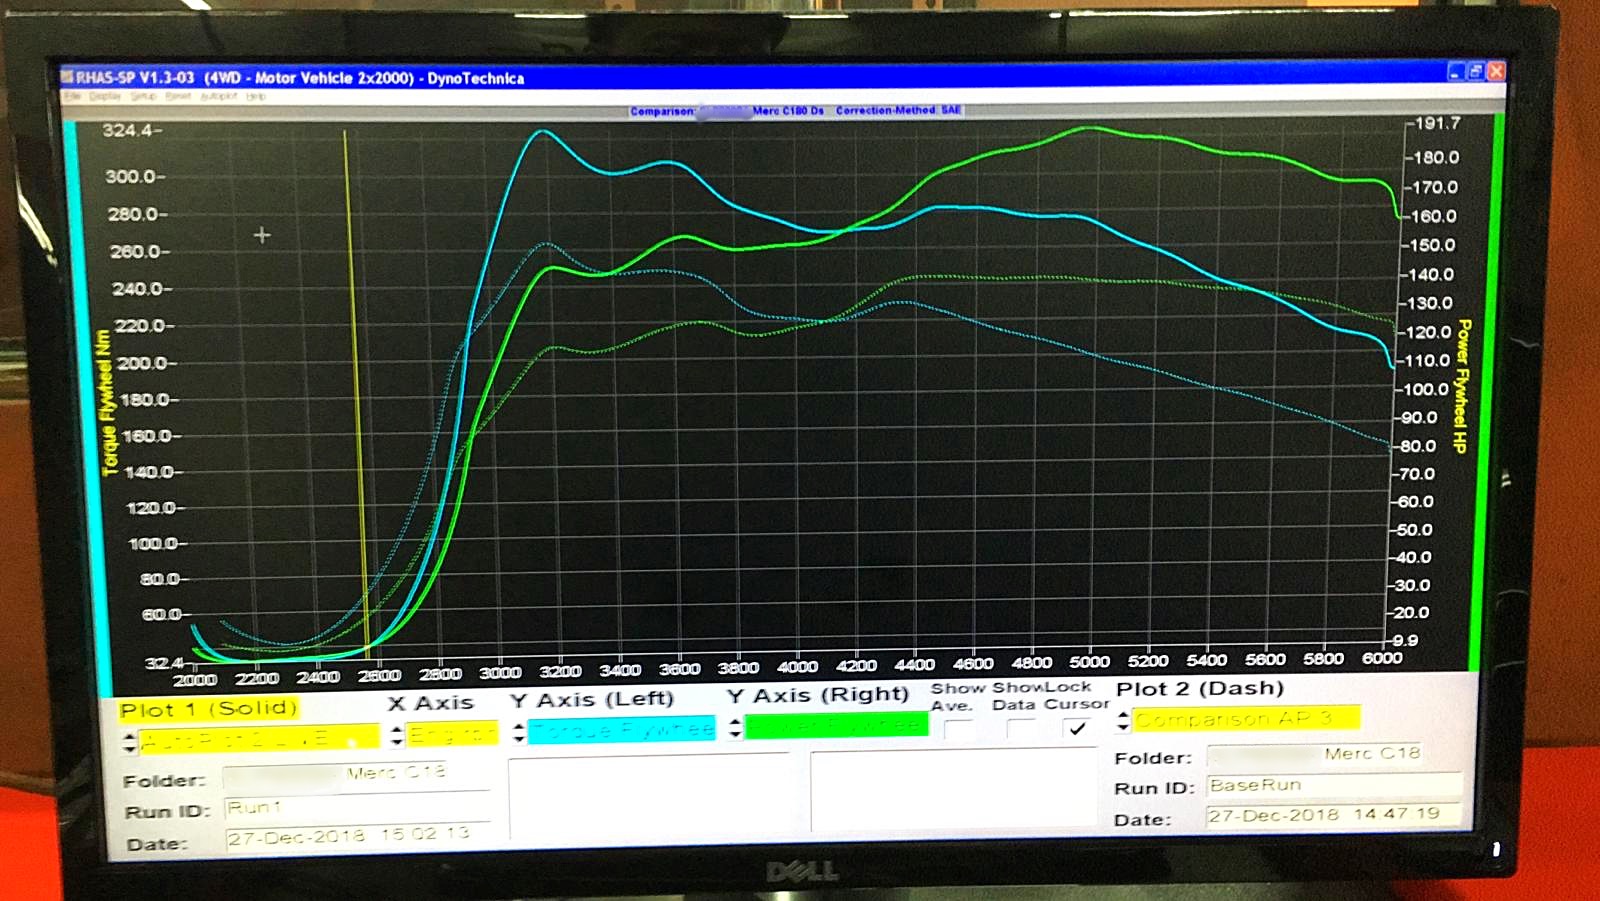Click the Y Axis (Right) selector stepper arrows
Image resolution: width=1600 pixels, height=901 pixels.
point(735,728)
